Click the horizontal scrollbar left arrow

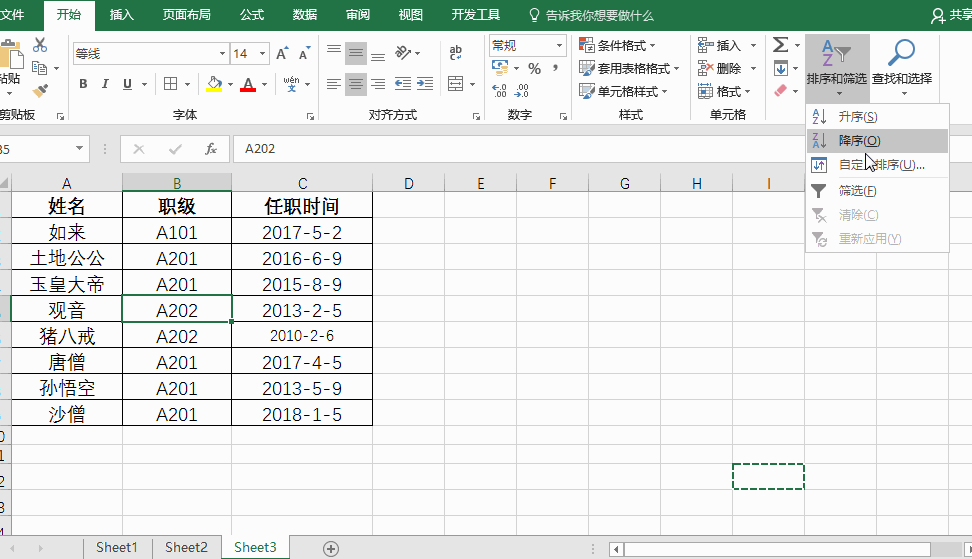pyautogui.click(x=616, y=549)
